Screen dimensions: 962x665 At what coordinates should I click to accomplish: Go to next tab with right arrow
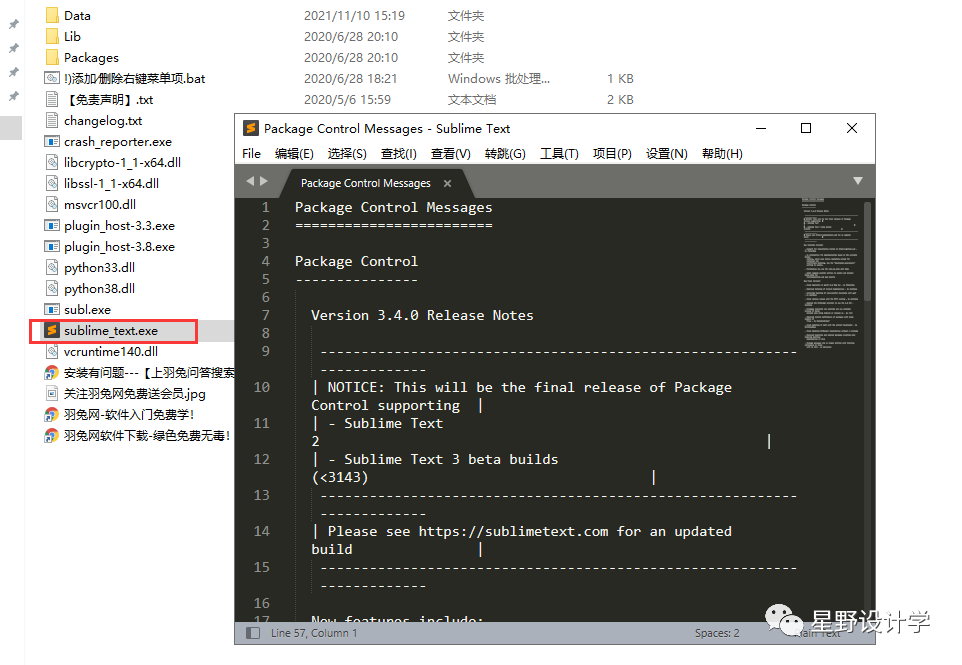[264, 181]
